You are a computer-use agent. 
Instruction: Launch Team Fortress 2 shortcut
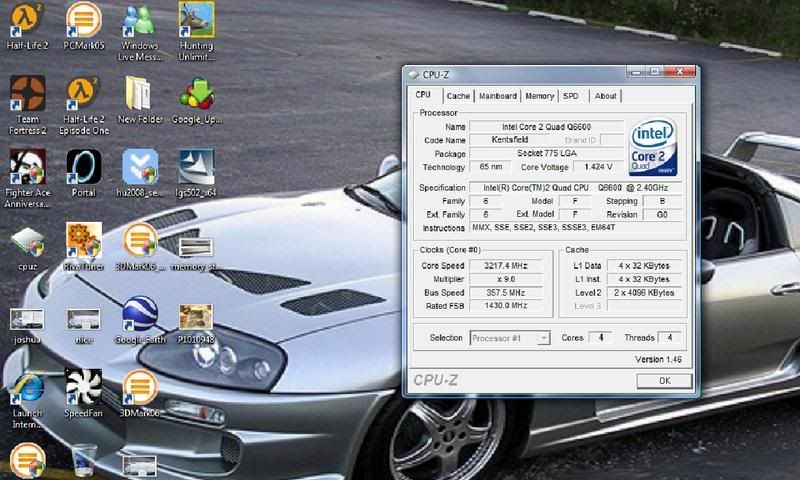click(28, 105)
